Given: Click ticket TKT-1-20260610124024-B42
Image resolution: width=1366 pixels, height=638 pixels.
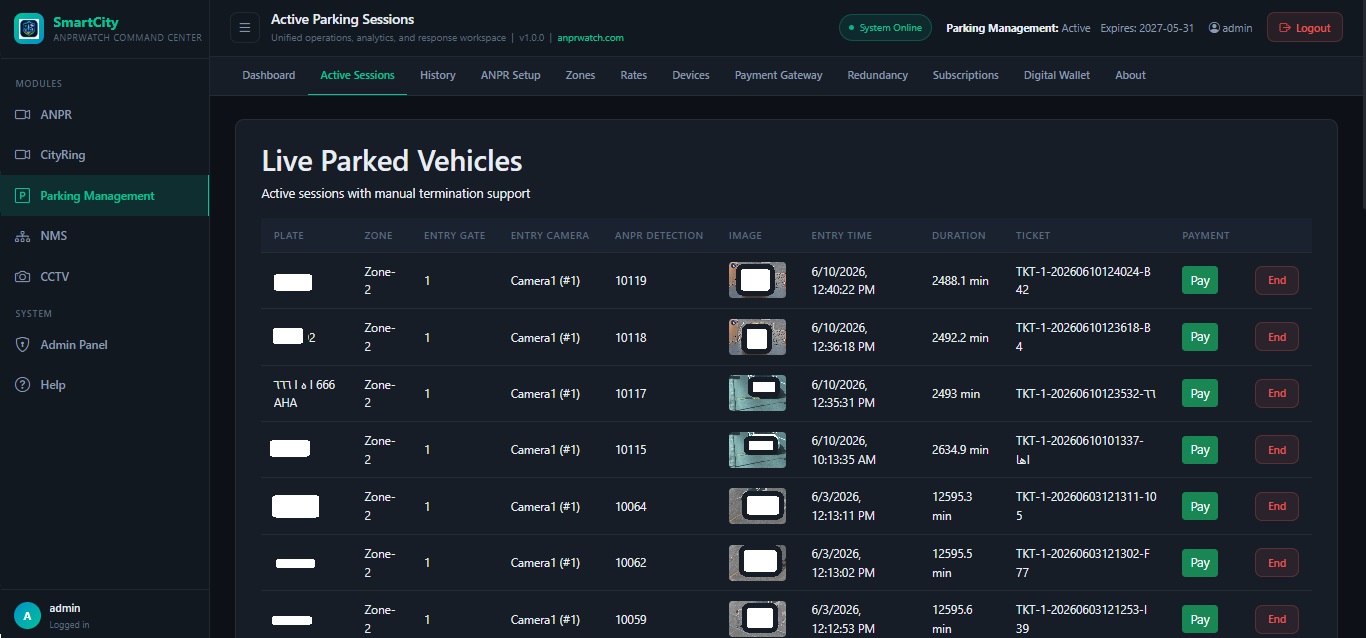Looking at the screenshot, I should [x=1083, y=281].
